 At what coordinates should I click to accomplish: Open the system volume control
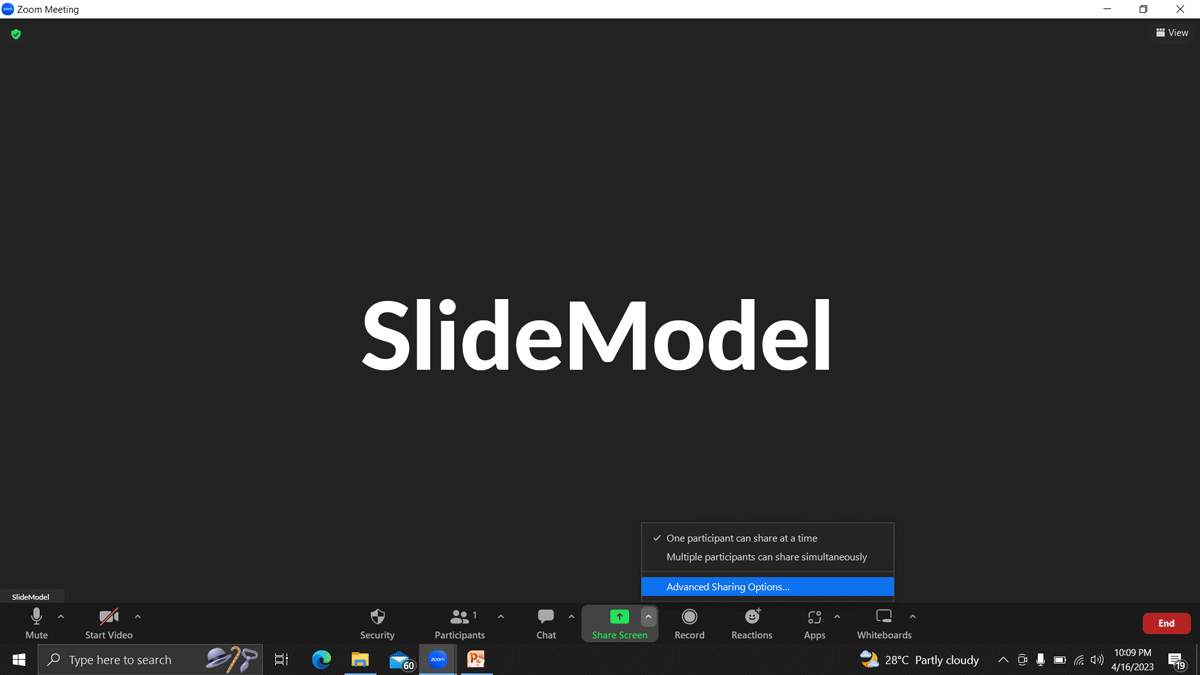[x=1097, y=660]
